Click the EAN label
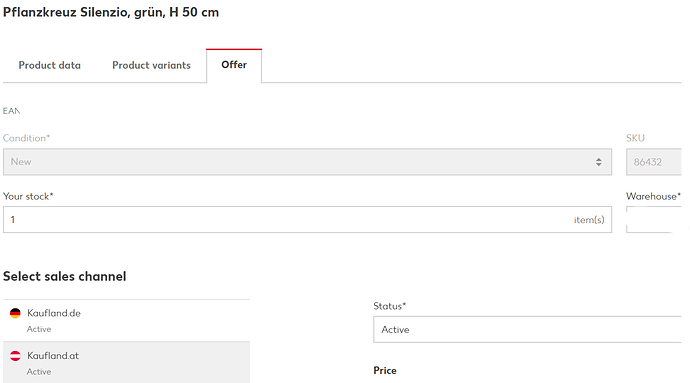The width and height of the screenshot is (690, 383). click(11, 111)
